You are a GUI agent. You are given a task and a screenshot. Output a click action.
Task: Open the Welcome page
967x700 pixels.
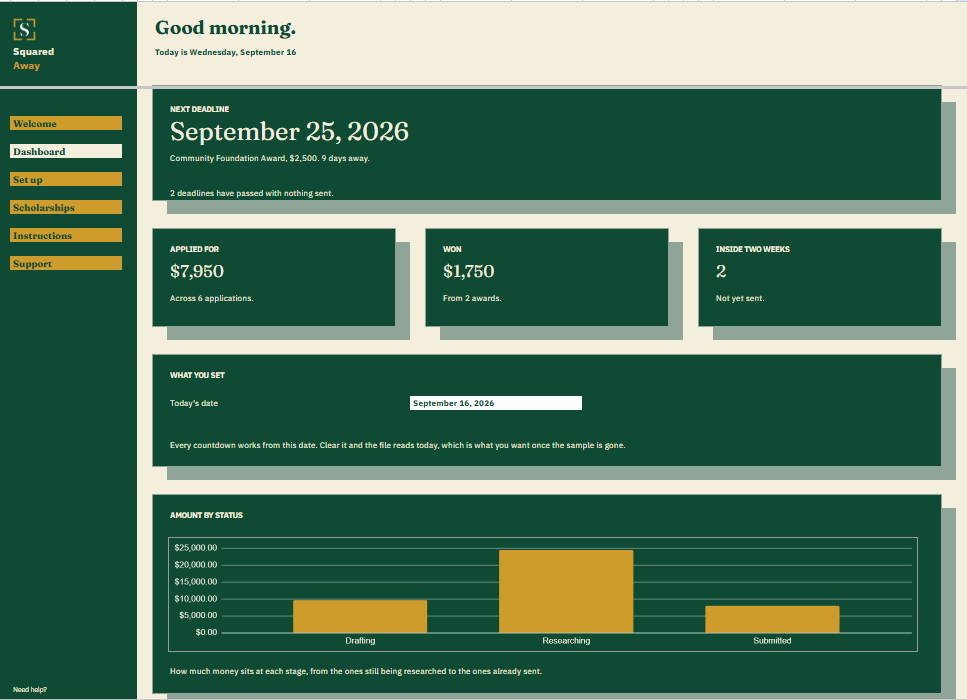click(x=66, y=123)
